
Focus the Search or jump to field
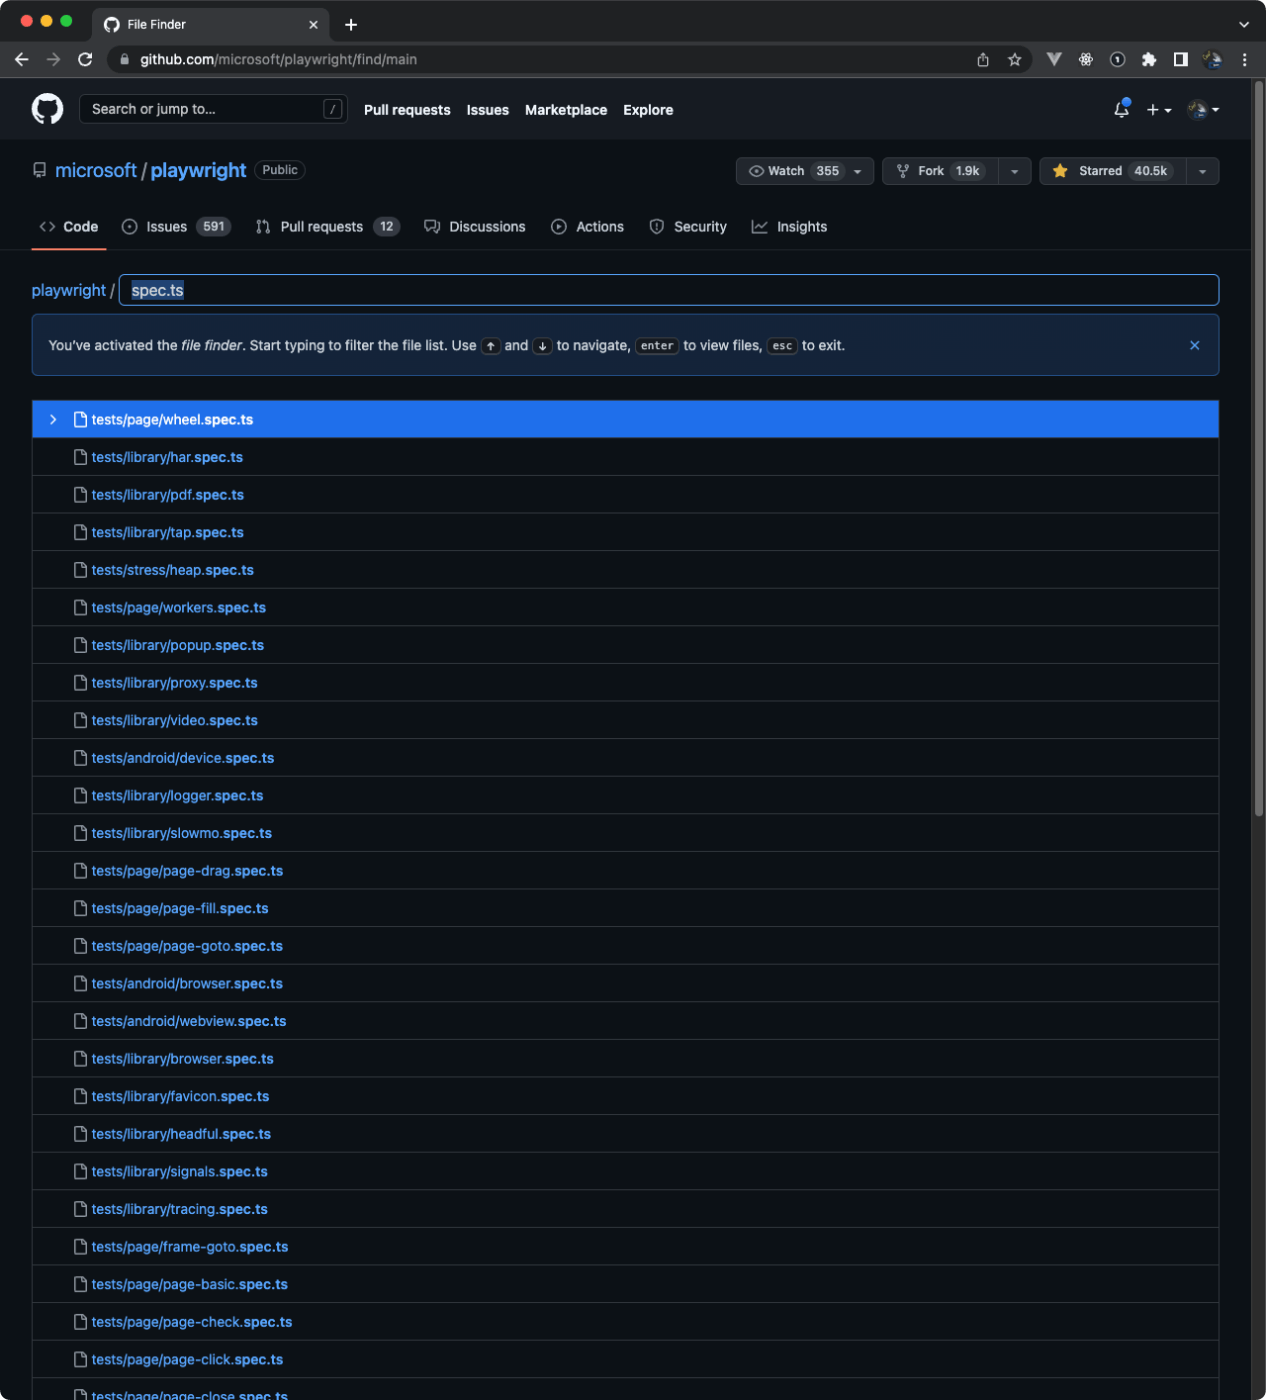213,109
